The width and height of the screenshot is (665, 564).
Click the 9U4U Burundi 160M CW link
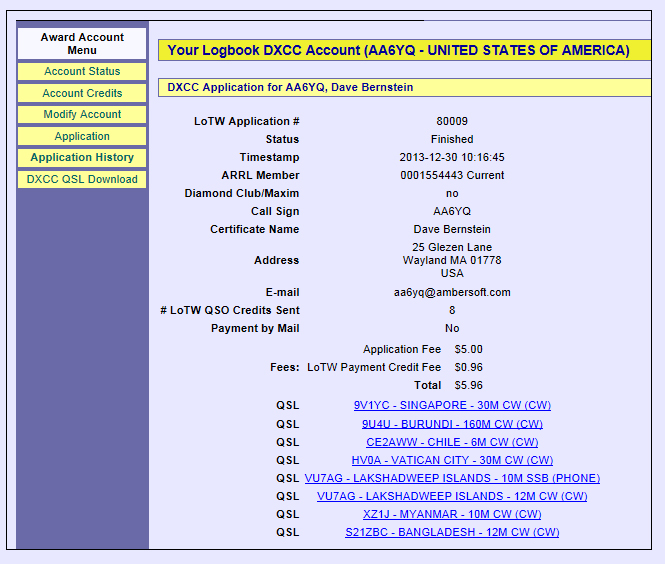tap(452, 424)
